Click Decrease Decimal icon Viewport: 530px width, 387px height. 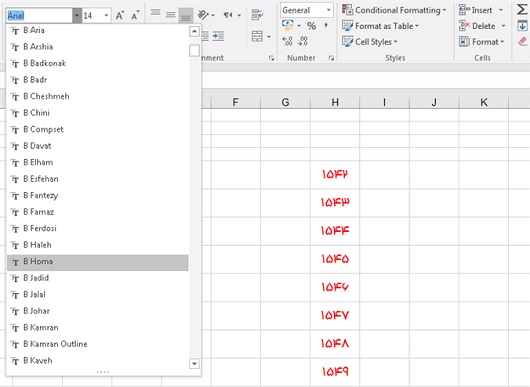[303, 41]
